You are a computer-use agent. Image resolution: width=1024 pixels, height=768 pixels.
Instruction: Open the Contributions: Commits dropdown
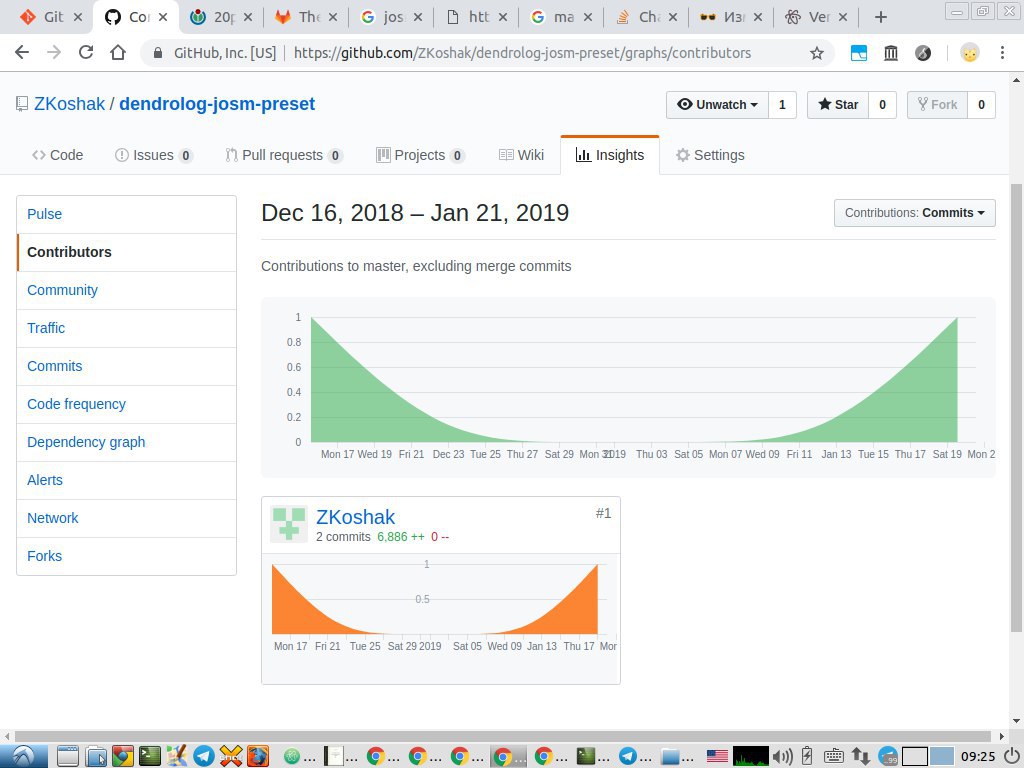pos(914,213)
